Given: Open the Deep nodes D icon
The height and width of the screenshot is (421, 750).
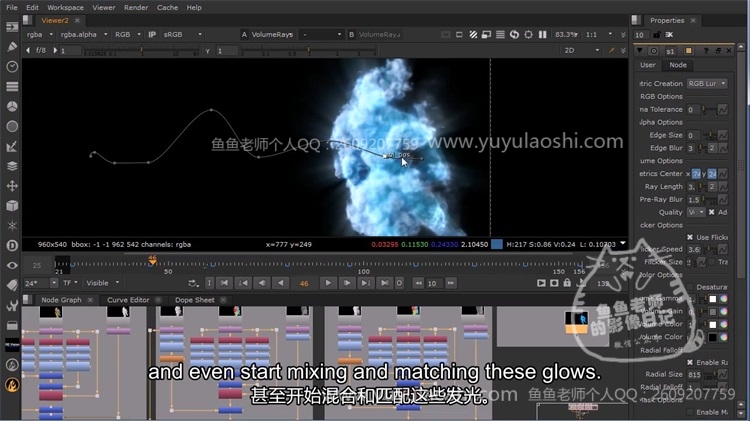Looking at the screenshot, I should tap(12, 245).
